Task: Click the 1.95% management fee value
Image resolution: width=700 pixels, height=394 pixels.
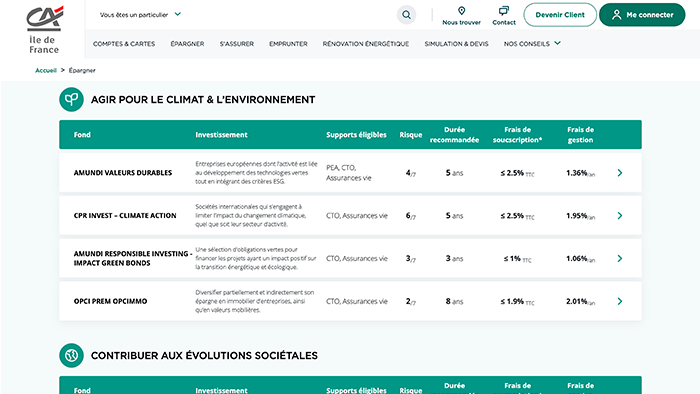Action: (580, 216)
